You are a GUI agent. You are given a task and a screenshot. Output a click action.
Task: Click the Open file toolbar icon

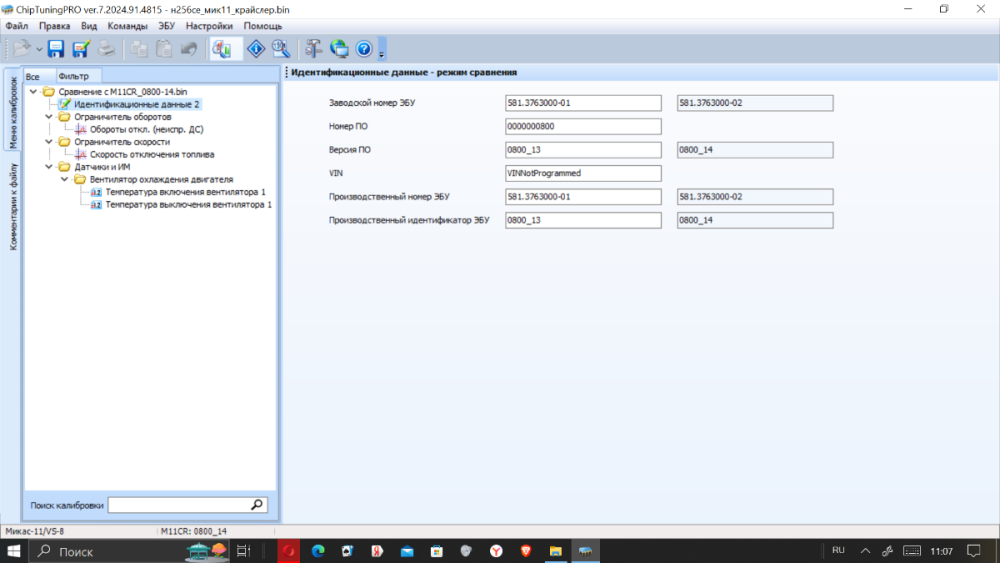(21, 48)
